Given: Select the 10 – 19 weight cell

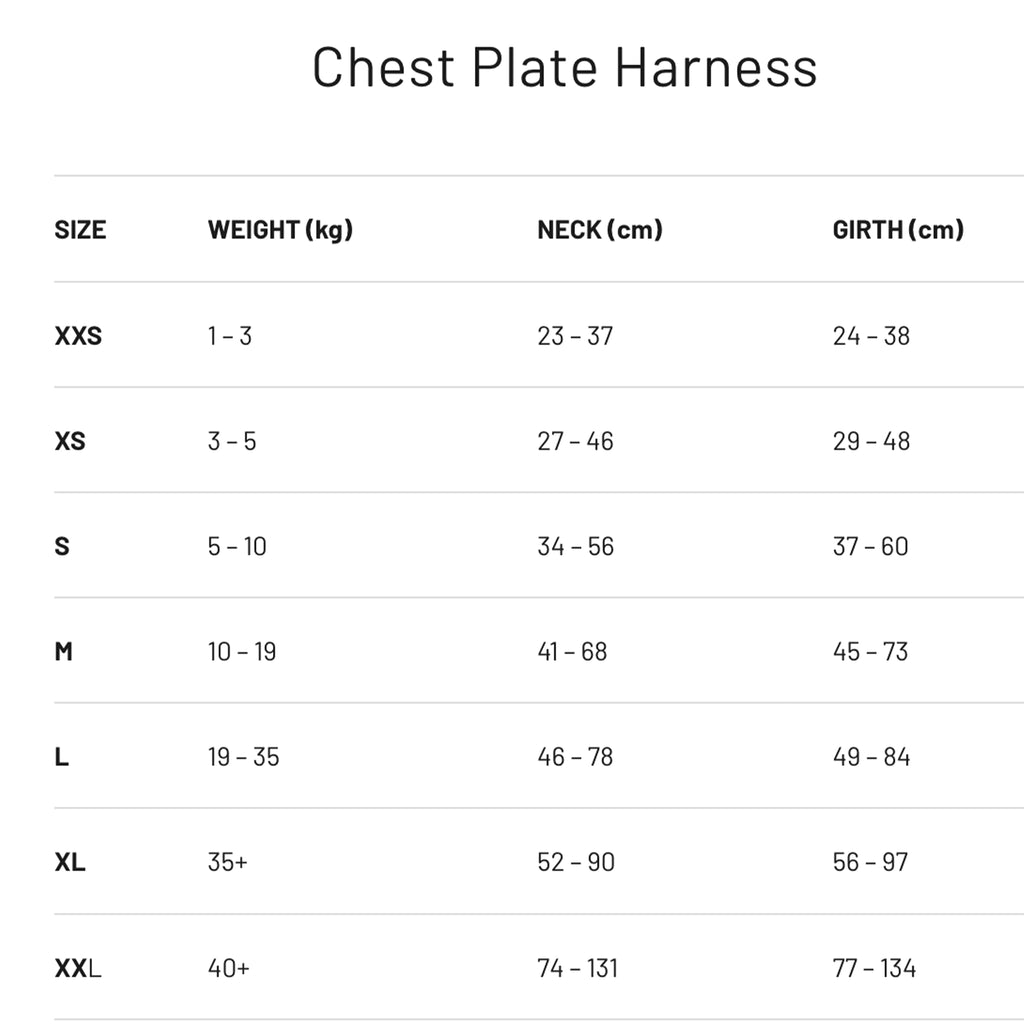Looking at the screenshot, I should (x=242, y=652).
